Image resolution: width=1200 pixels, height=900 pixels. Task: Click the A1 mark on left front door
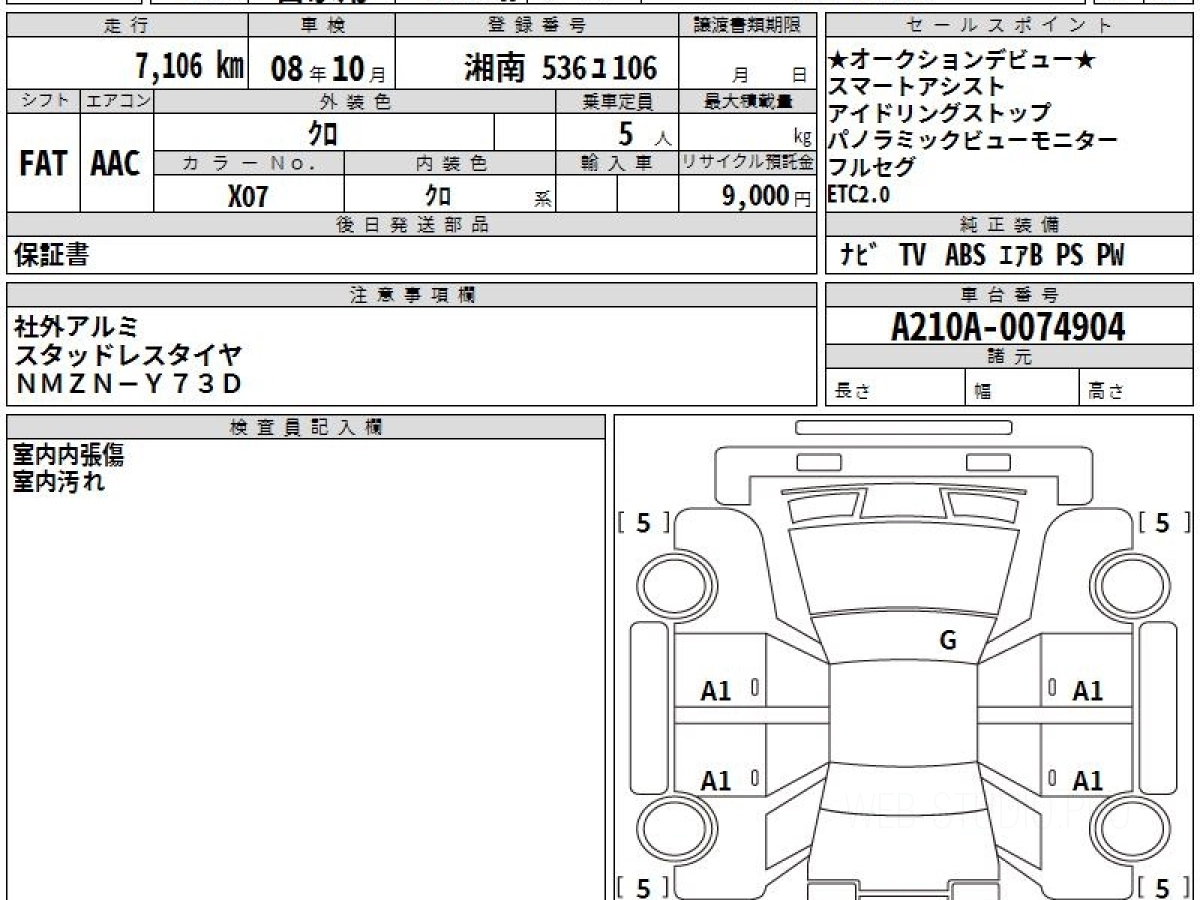716,691
